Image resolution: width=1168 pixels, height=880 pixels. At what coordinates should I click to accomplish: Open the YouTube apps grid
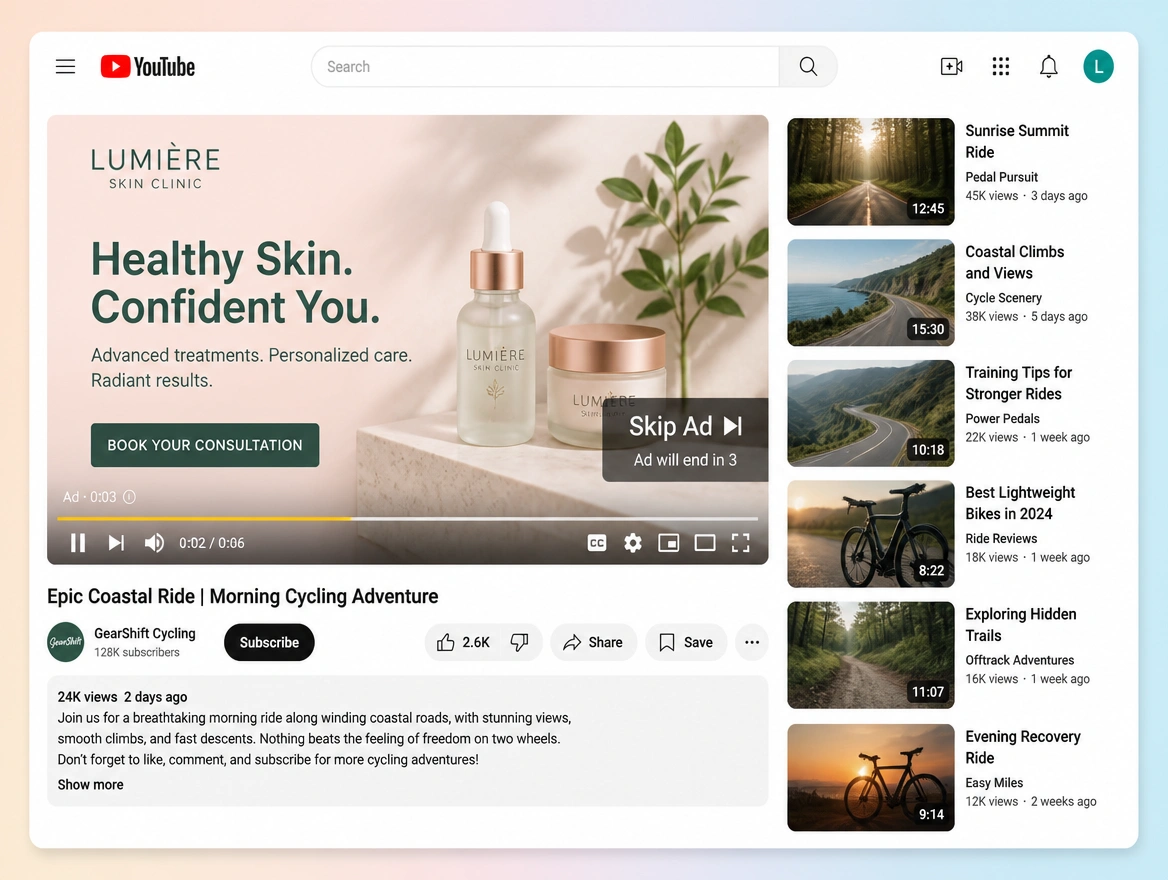[x=1000, y=66]
